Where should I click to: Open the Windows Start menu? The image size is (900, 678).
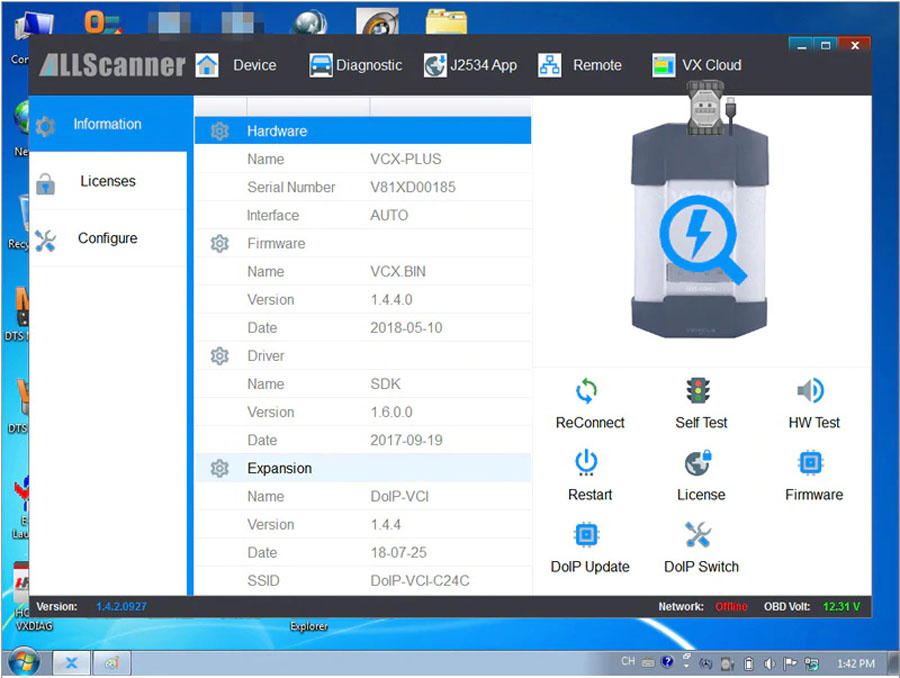tap(24, 662)
